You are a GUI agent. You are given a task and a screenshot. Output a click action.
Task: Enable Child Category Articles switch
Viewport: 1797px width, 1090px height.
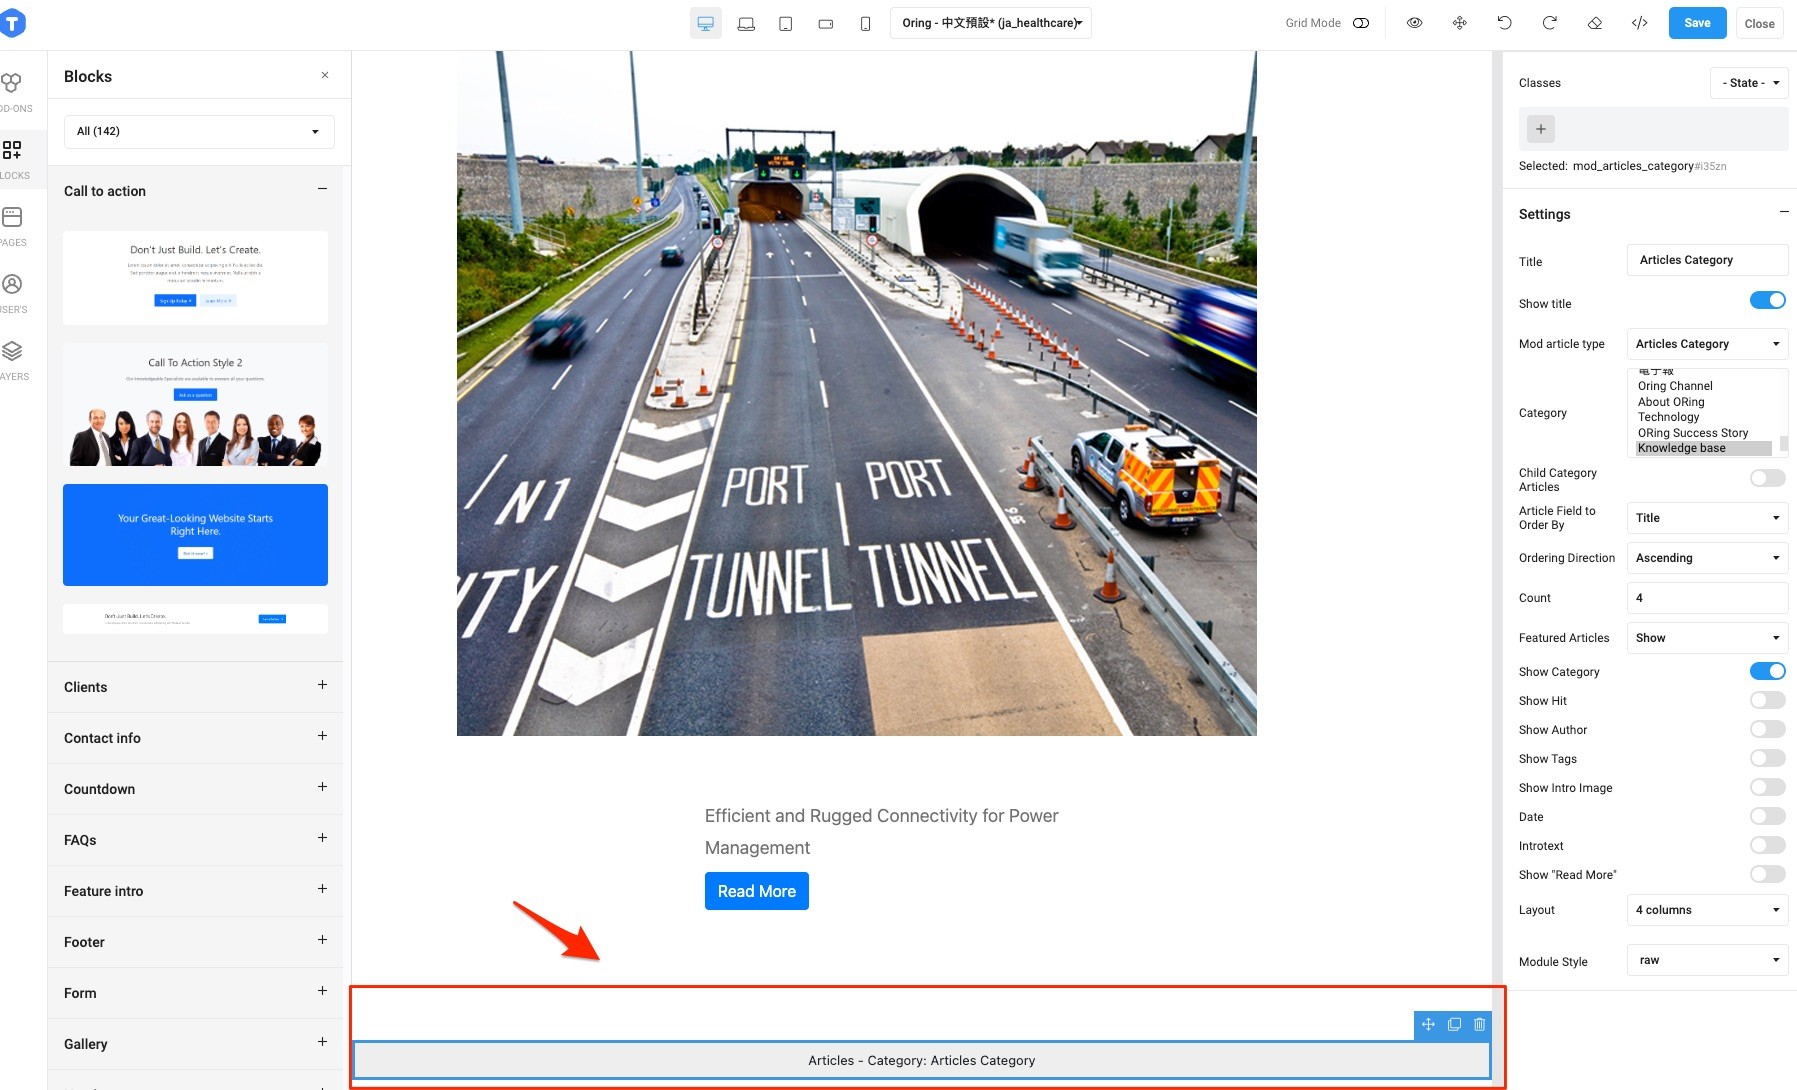pos(1768,478)
